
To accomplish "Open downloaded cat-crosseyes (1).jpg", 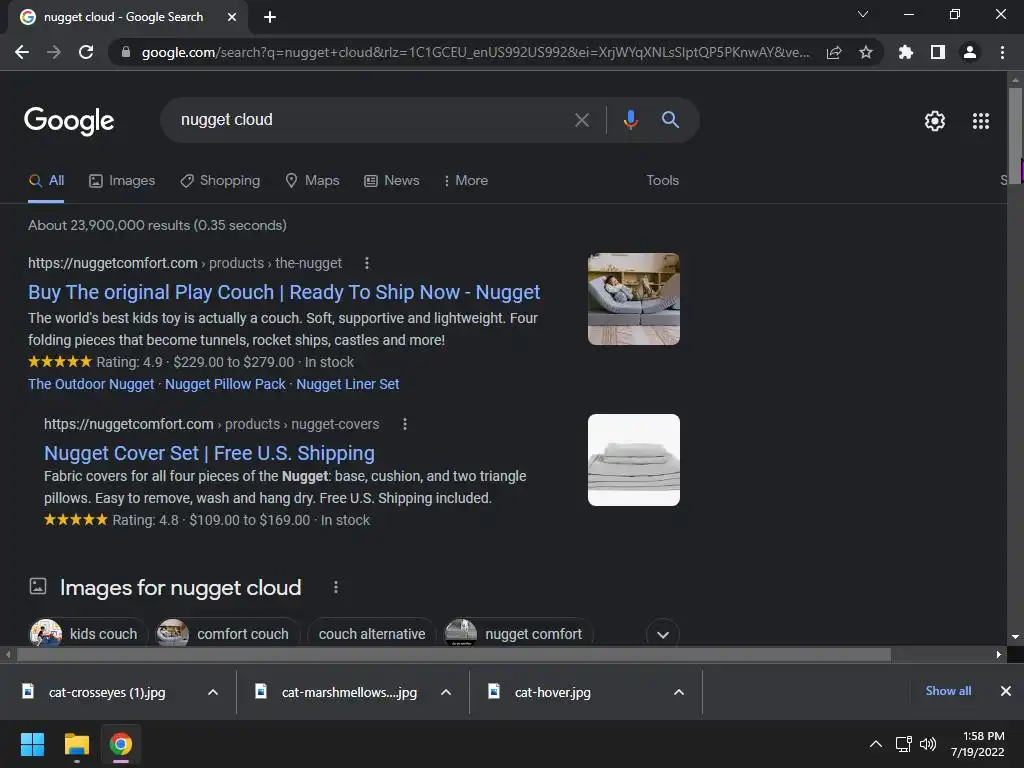I will (x=106, y=692).
